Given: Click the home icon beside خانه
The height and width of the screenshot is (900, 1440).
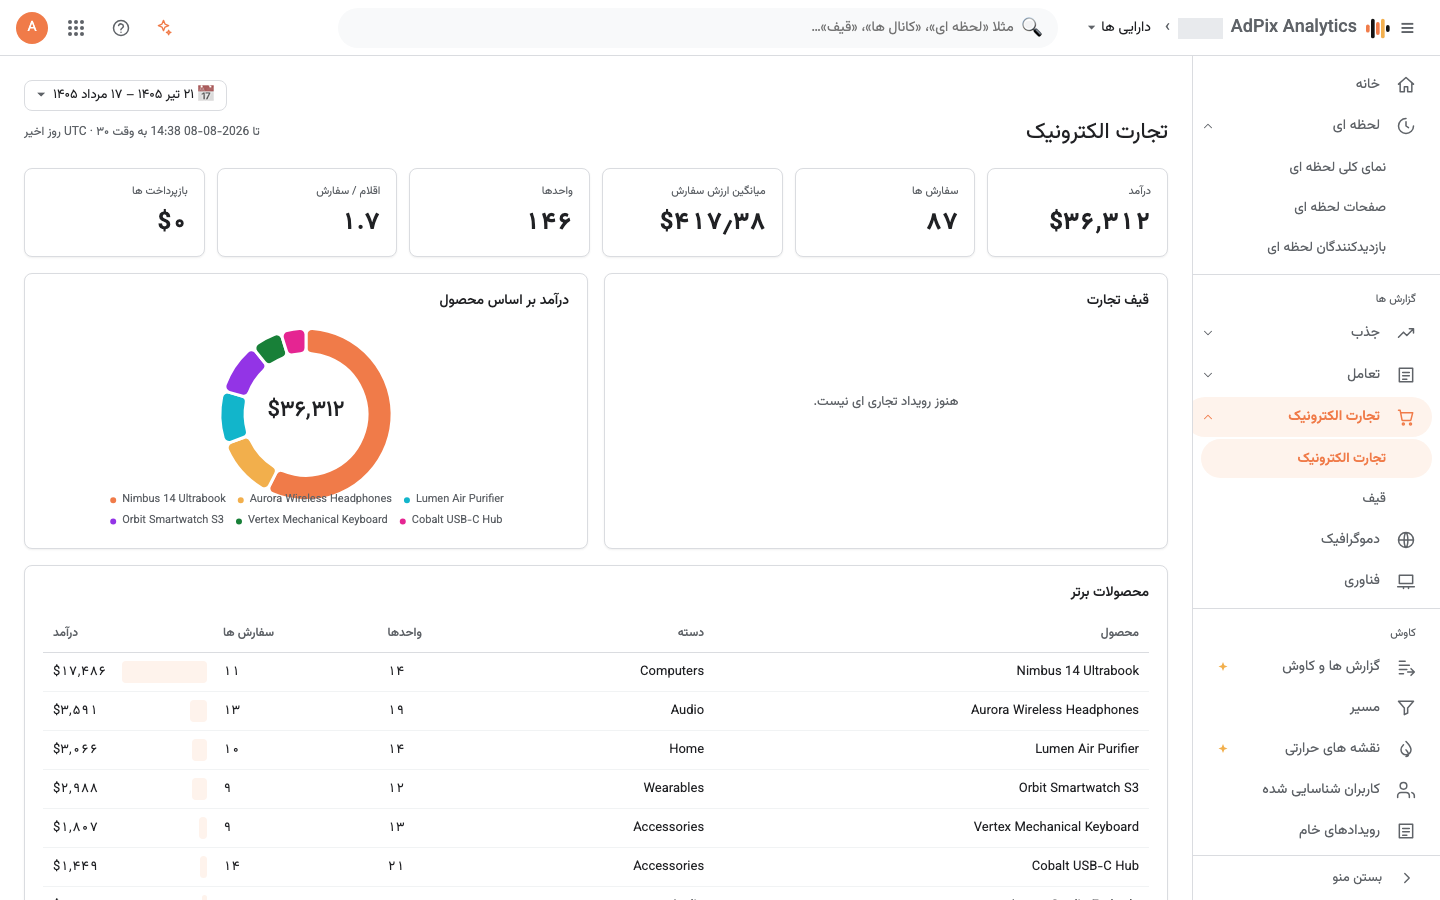Looking at the screenshot, I should tap(1406, 84).
